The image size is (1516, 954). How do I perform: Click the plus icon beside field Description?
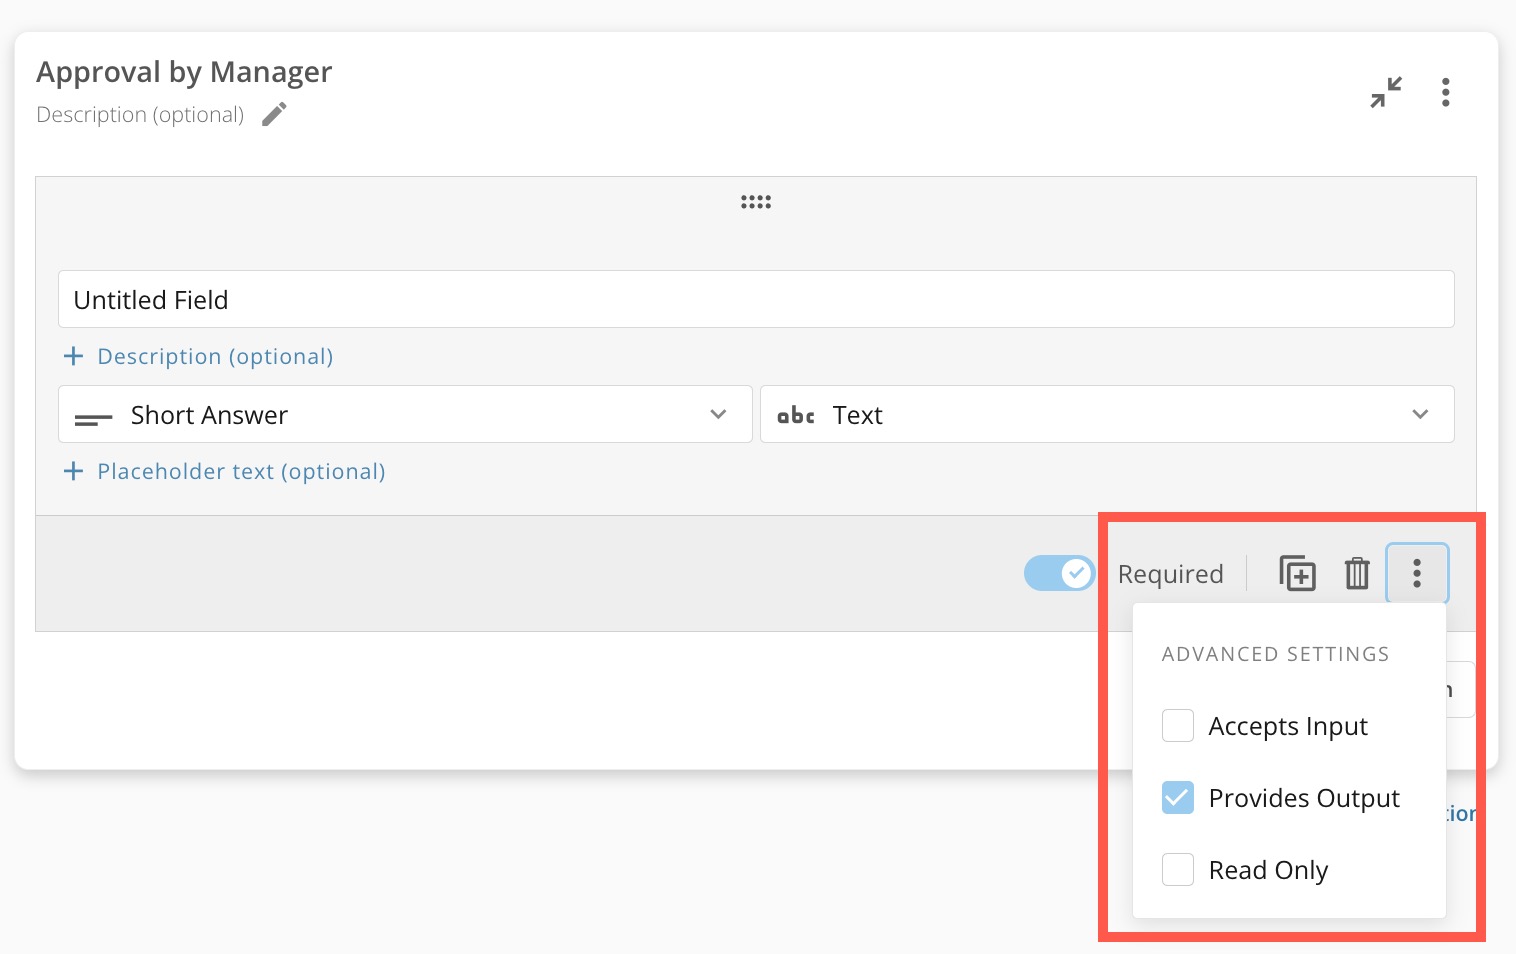[73, 356]
